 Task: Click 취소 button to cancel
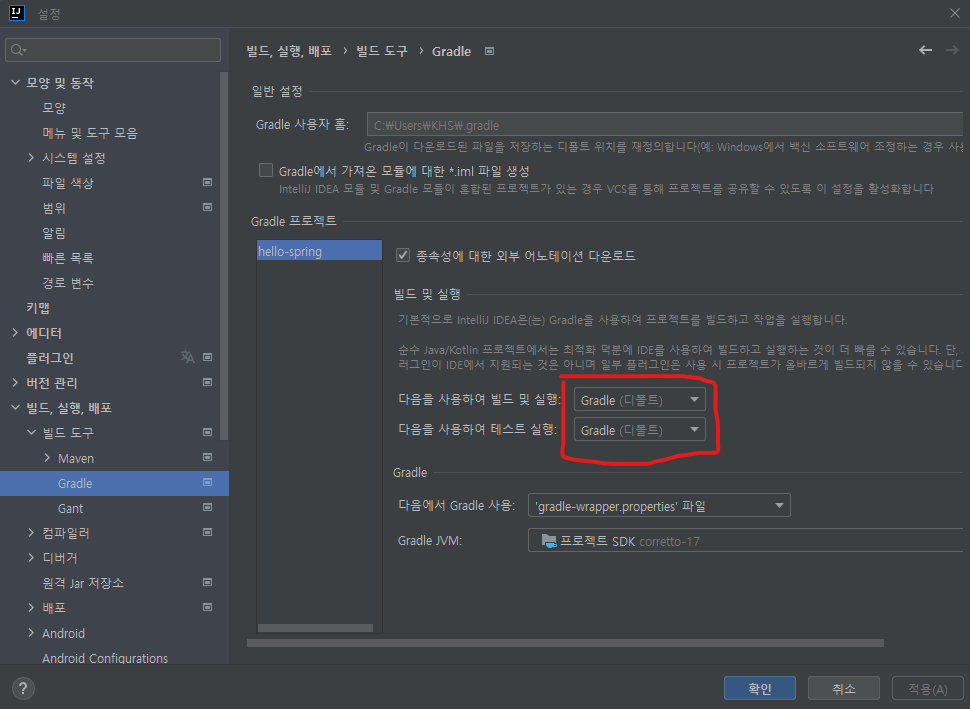[x=844, y=688]
